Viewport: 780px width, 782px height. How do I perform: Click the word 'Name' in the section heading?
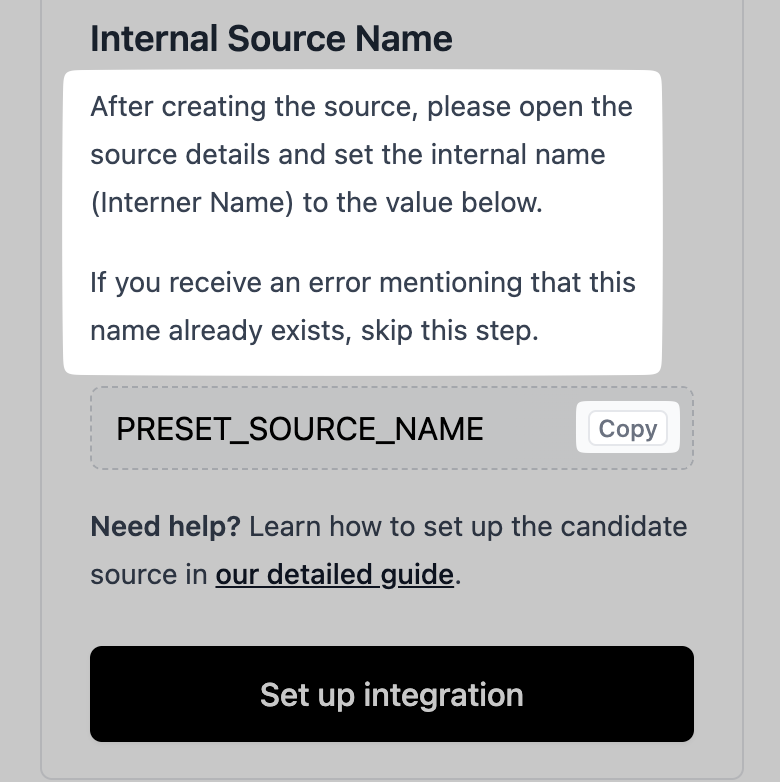tap(408, 39)
